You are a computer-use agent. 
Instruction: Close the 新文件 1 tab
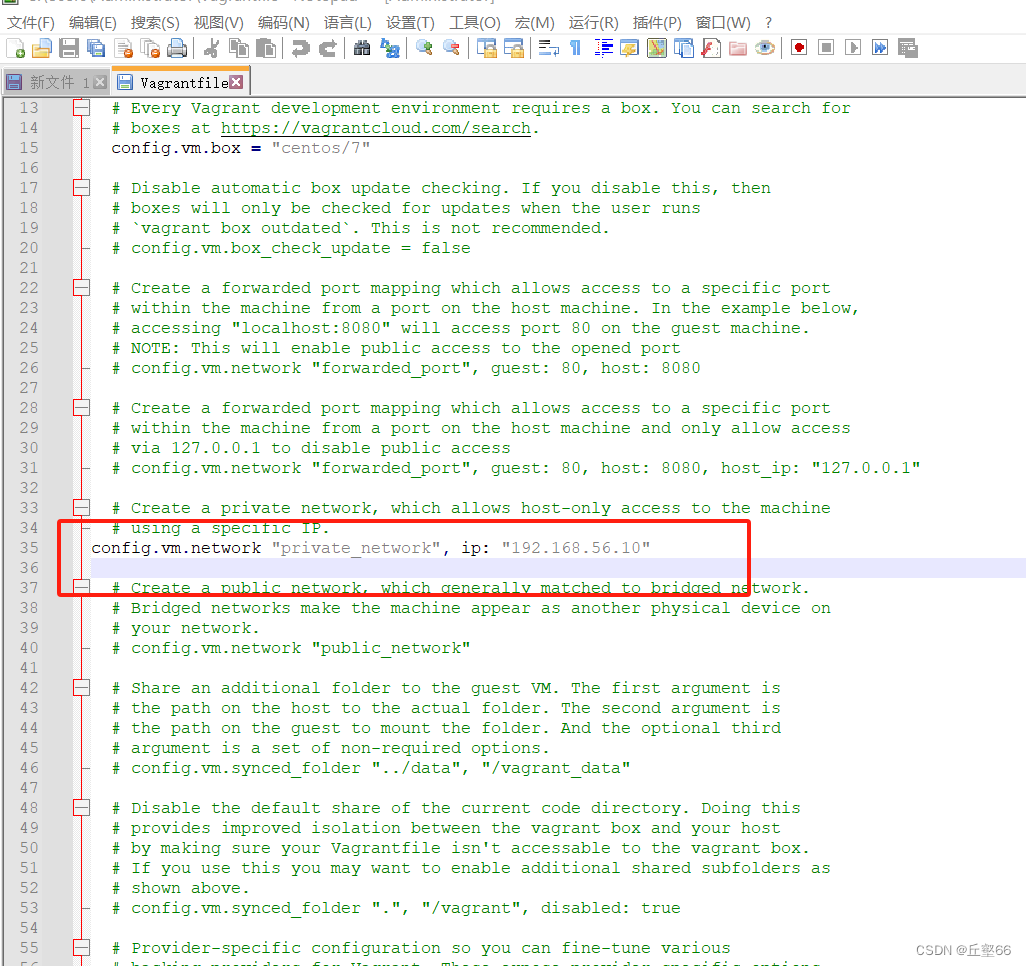coord(99,82)
